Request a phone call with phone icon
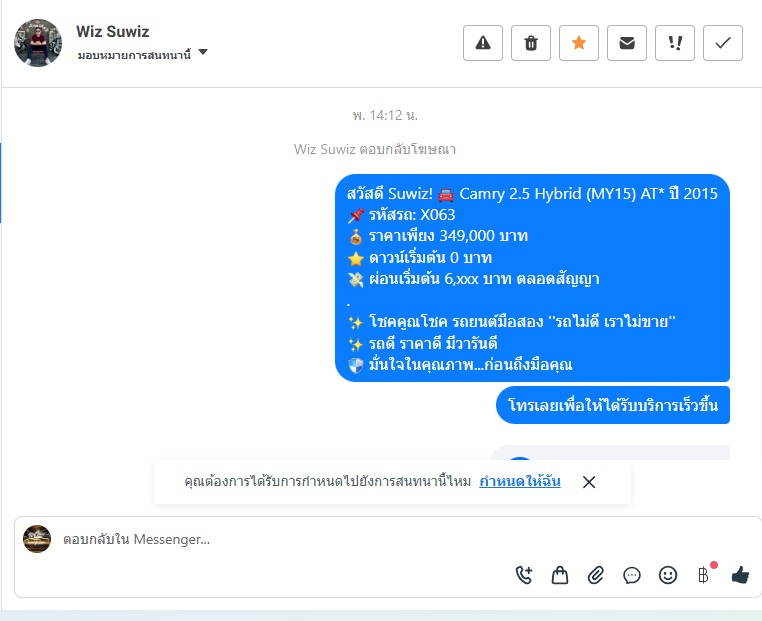 tap(524, 575)
